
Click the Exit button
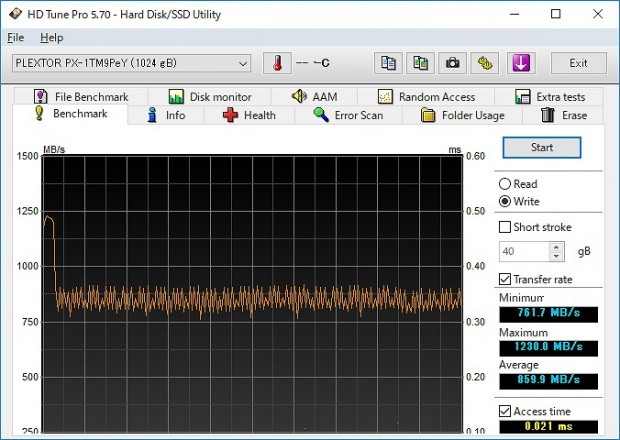click(578, 63)
